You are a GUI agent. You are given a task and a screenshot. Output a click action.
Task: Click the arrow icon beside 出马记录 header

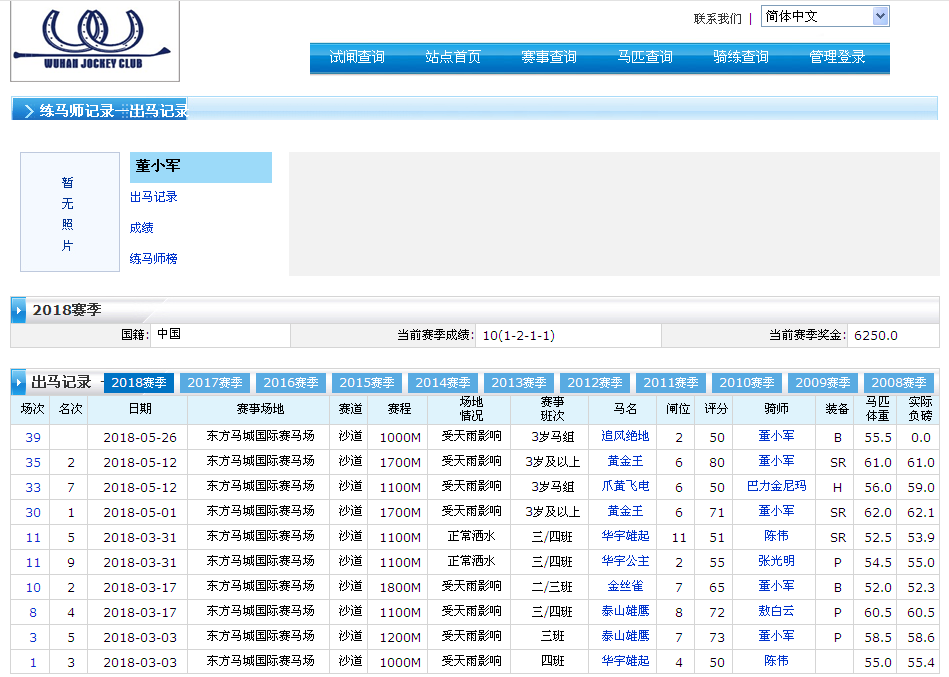pos(19,382)
